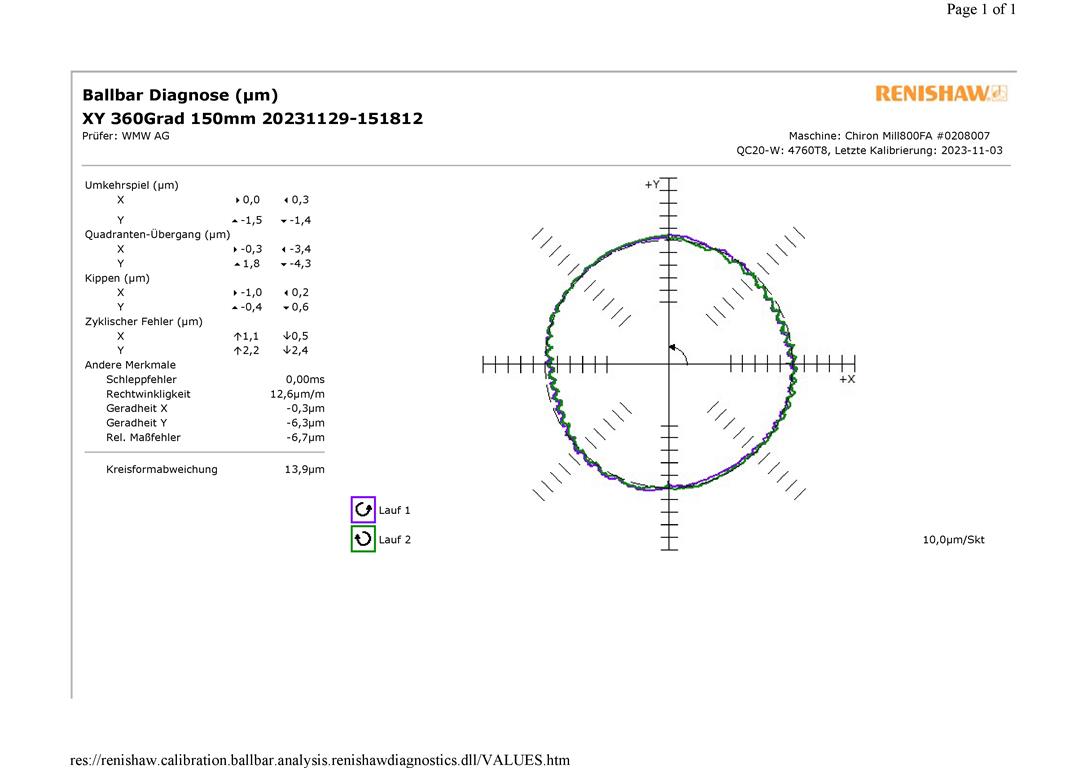1086x768 pixels.
Task: Click the Geradheit X value '-0,3µm'
Action: 305,409
